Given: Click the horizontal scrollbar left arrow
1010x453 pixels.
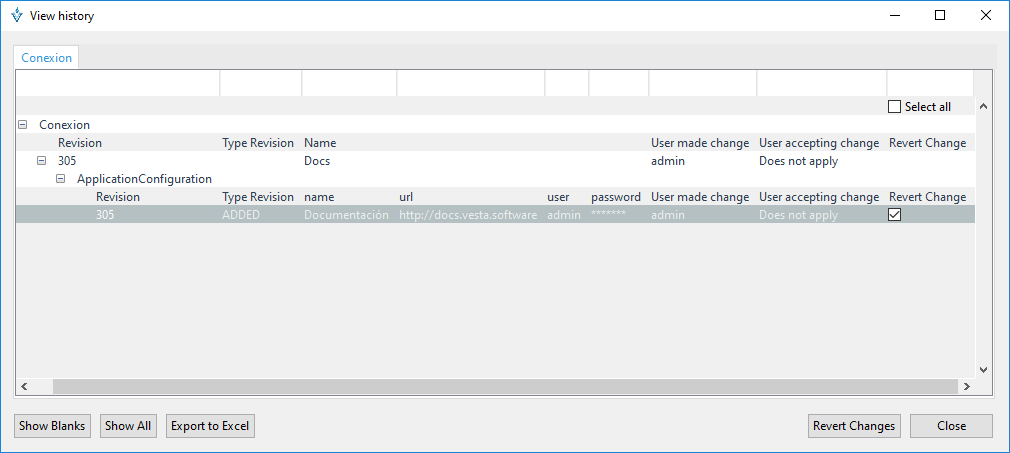Looking at the screenshot, I should (23, 386).
